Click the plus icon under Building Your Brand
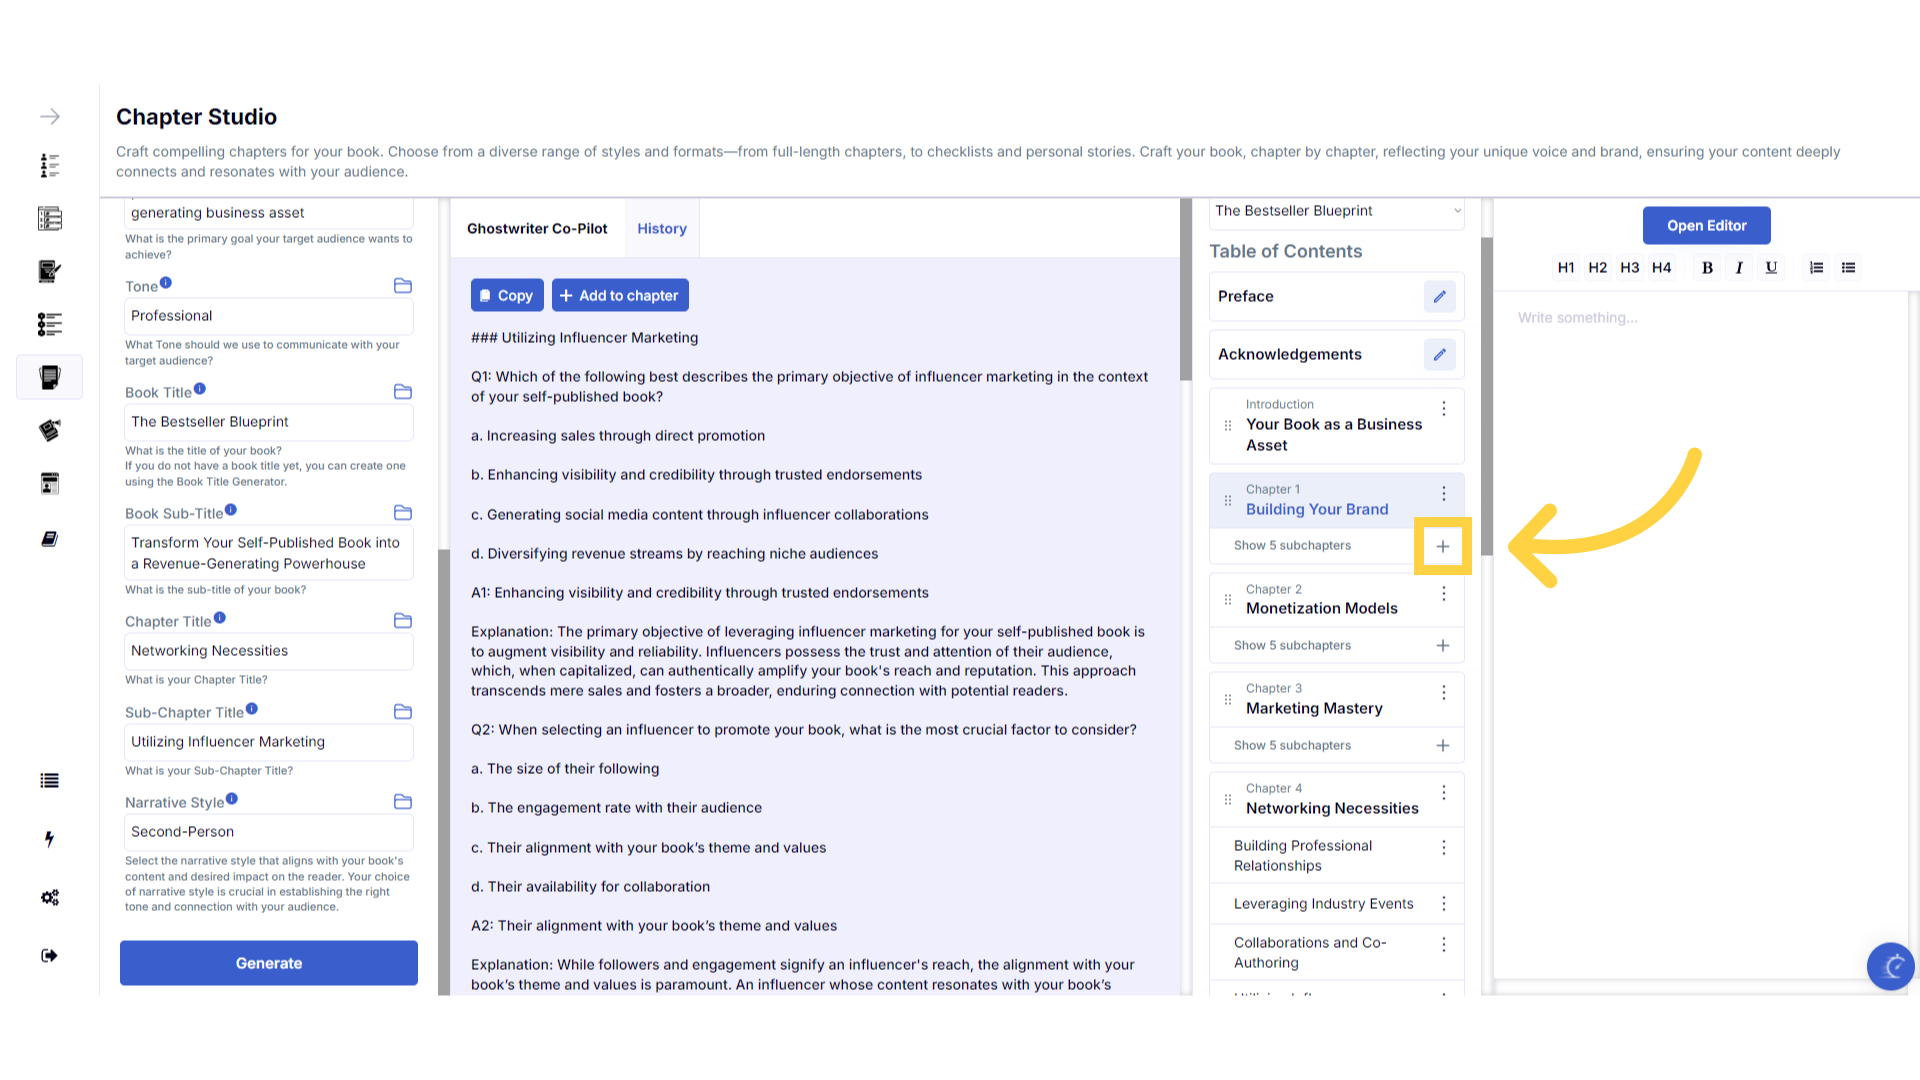The image size is (1920, 1080). click(x=1442, y=546)
